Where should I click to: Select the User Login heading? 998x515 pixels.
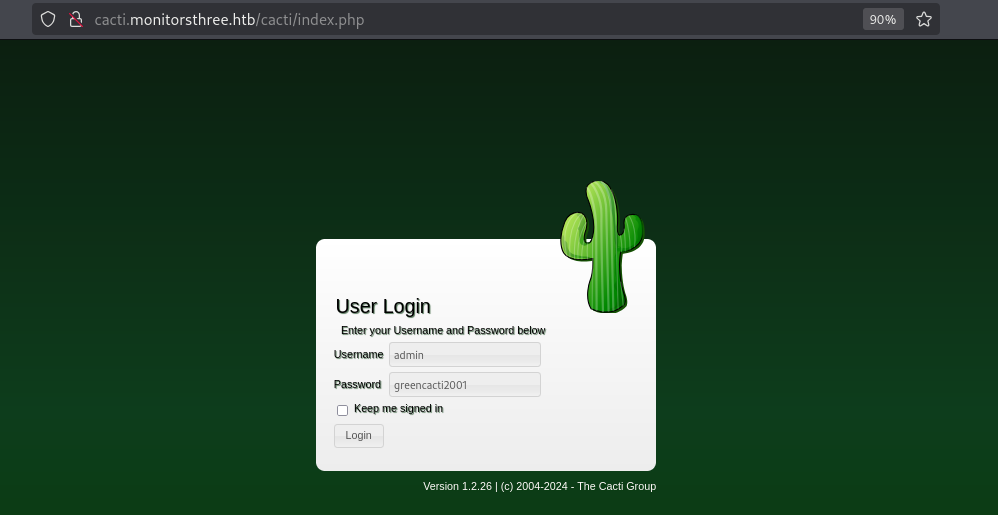tap(383, 306)
